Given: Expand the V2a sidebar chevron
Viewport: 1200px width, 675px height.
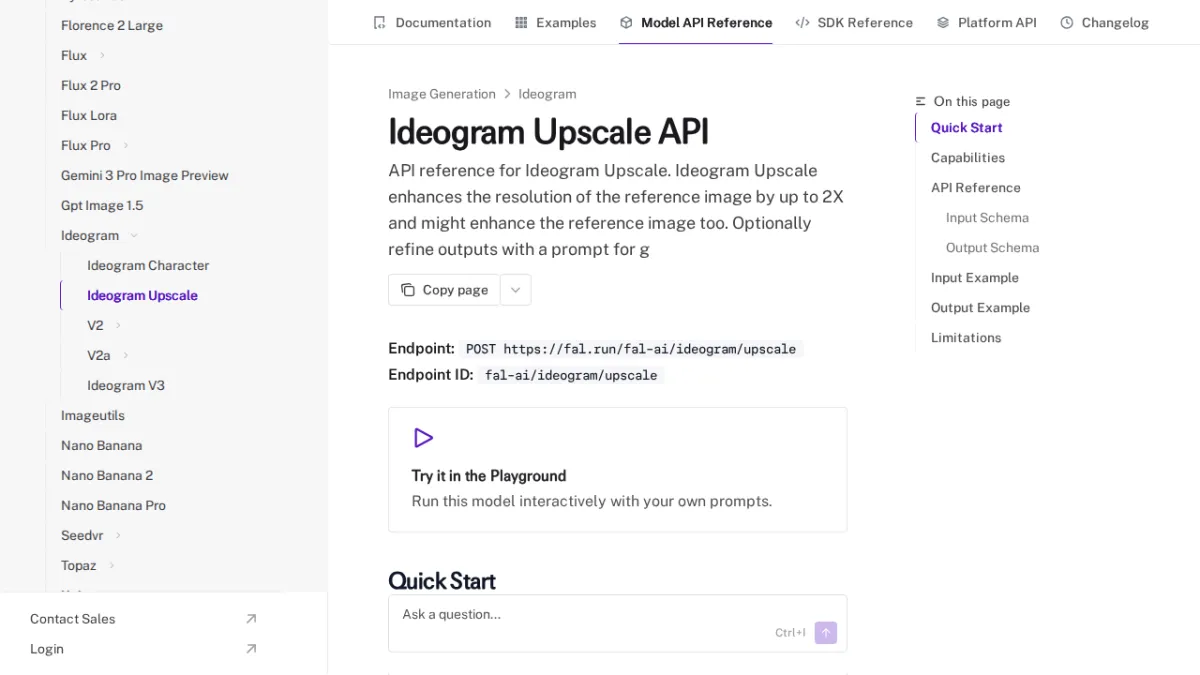Looking at the screenshot, I should pos(126,355).
